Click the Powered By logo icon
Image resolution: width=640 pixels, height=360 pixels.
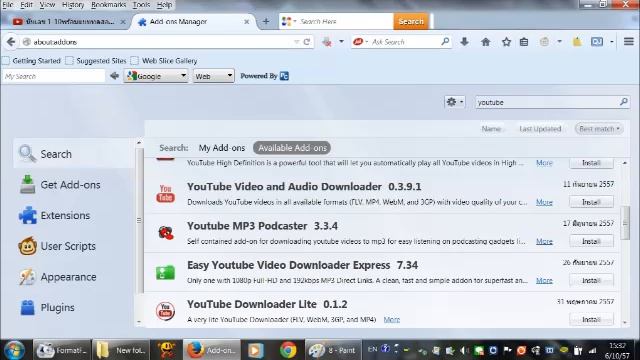284,76
